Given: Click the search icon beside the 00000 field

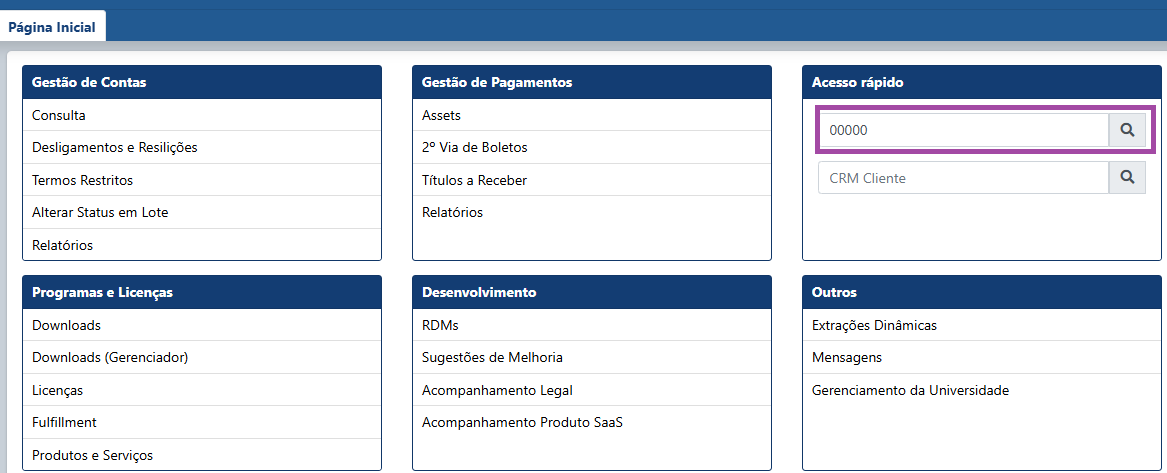Looking at the screenshot, I should tap(1127, 130).
